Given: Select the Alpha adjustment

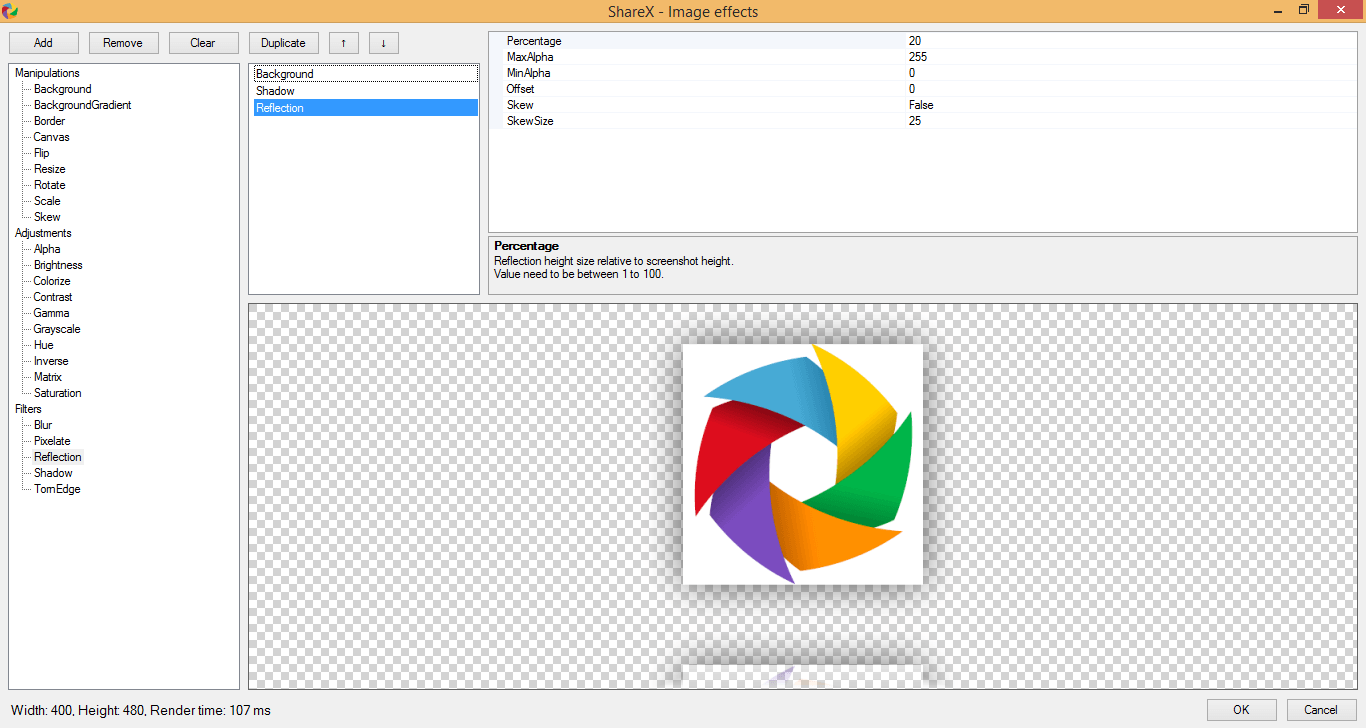Looking at the screenshot, I should click(x=47, y=249).
